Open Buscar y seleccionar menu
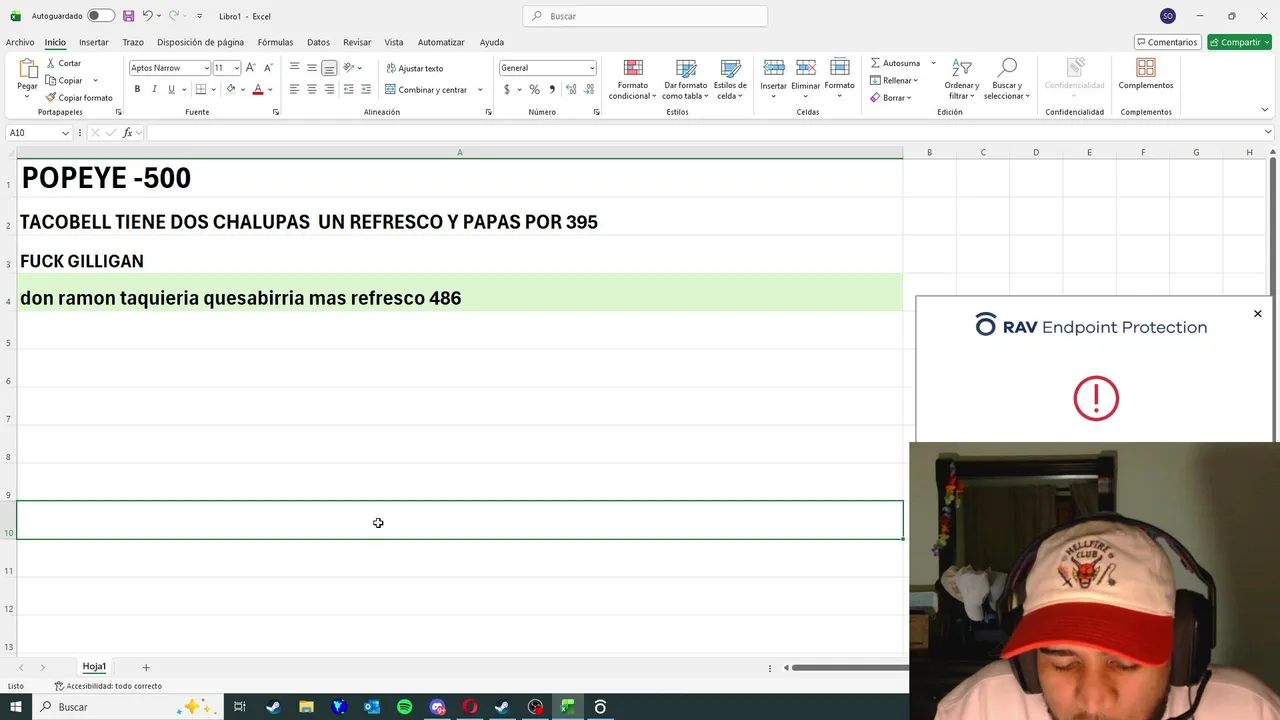Screen dimensions: 1280x720 click(1007, 79)
